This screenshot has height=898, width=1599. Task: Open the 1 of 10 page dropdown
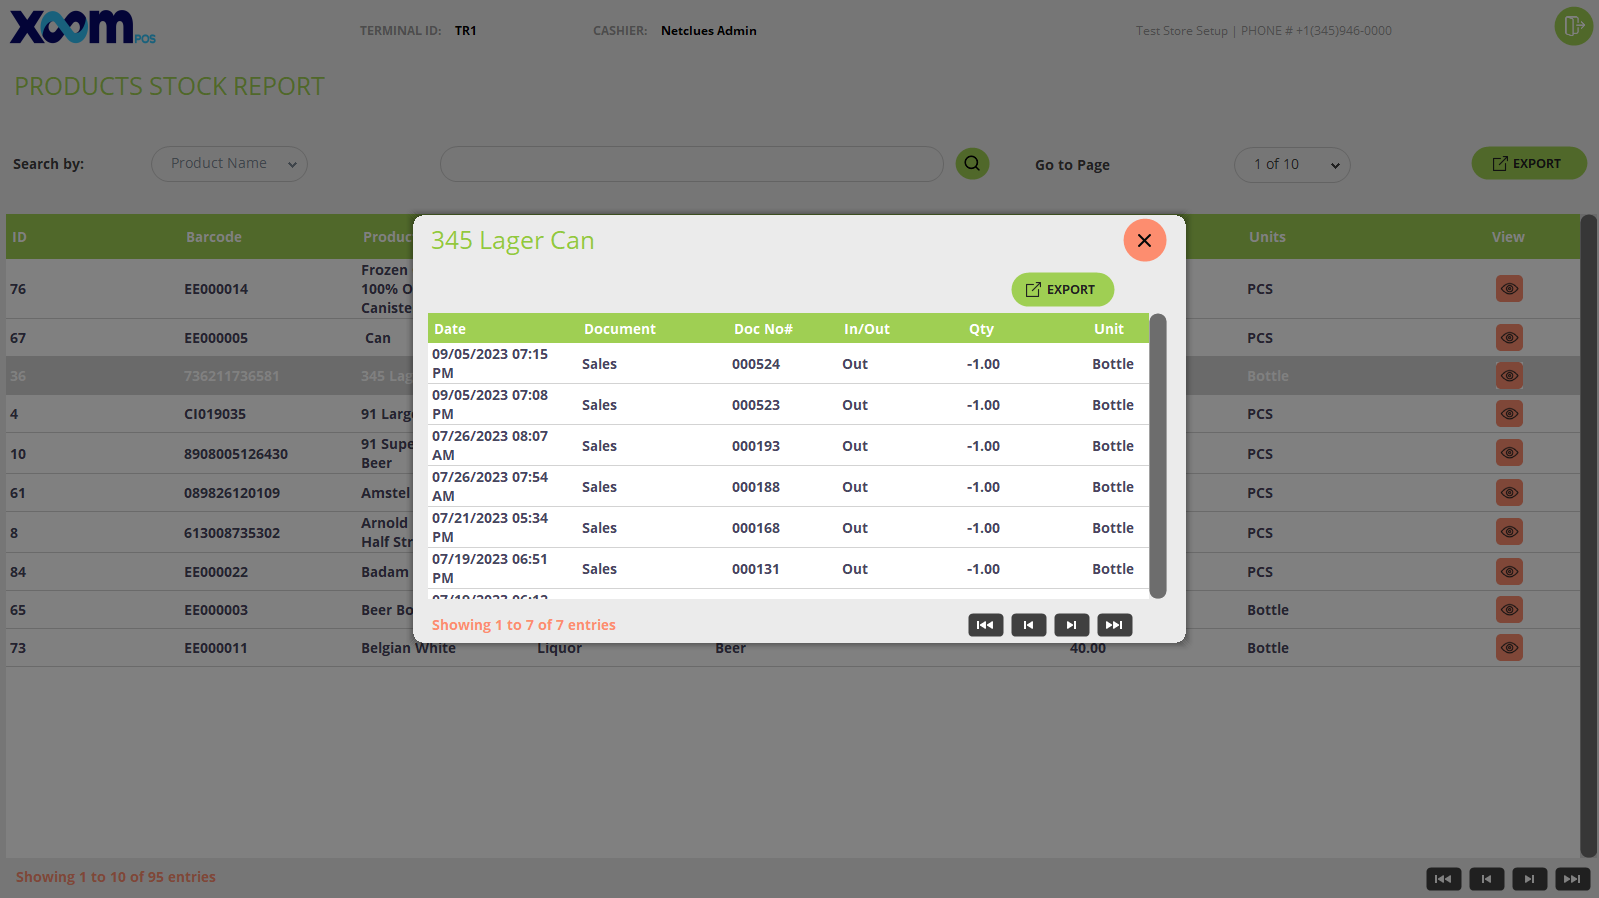pos(1292,165)
